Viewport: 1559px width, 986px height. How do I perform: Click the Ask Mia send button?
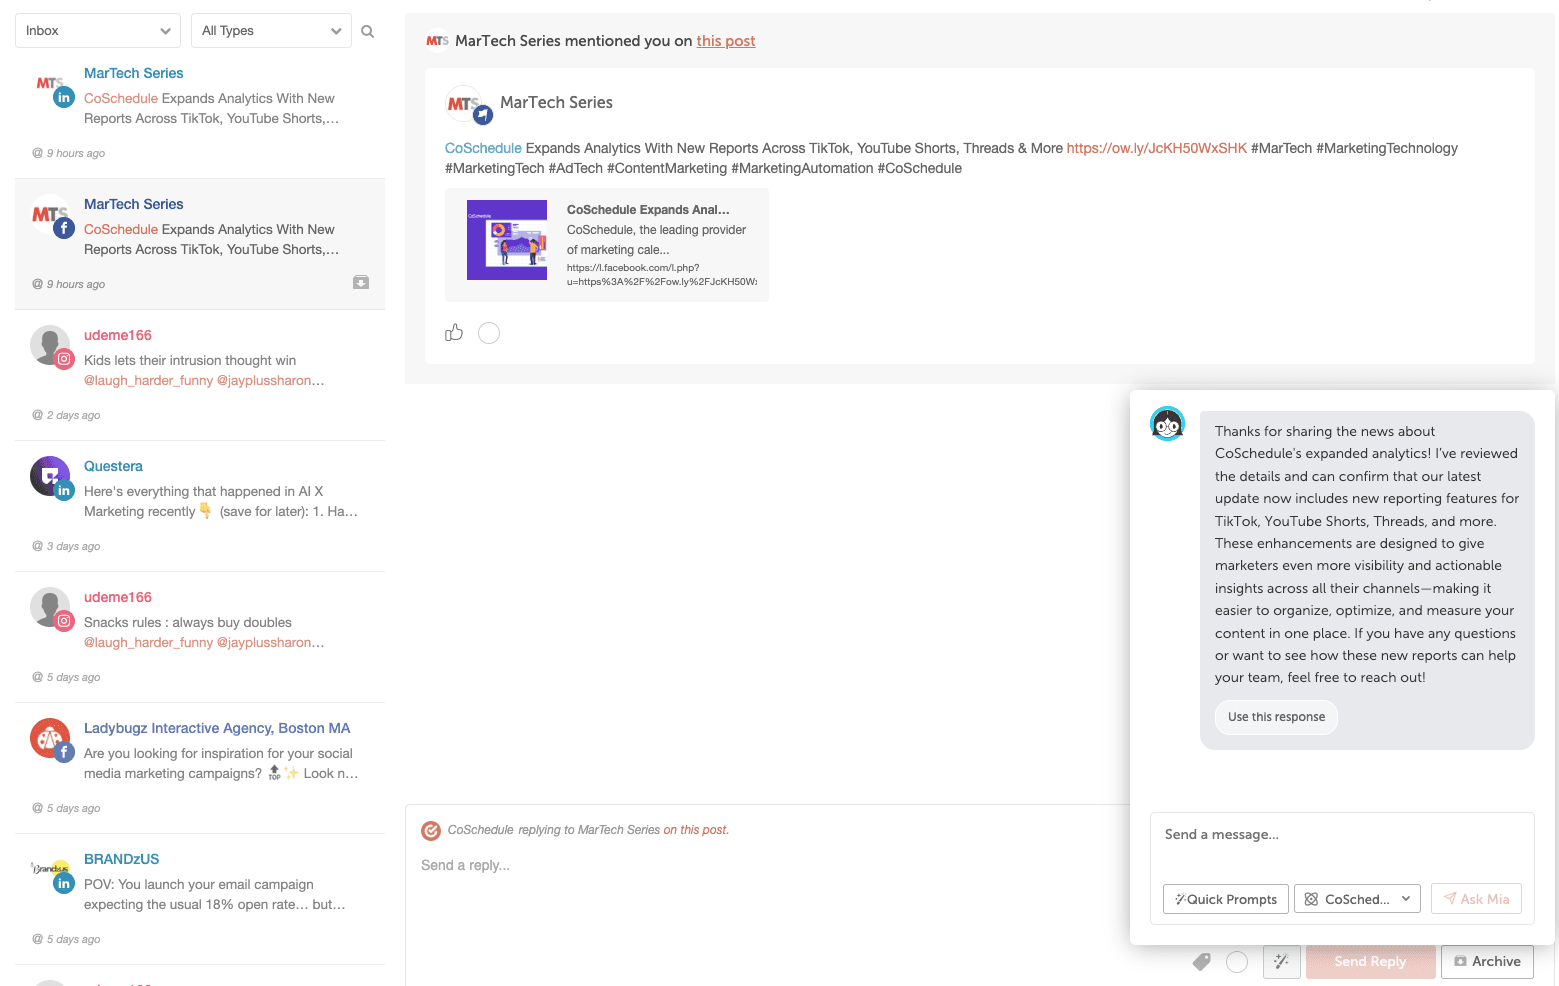click(1476, 899)
